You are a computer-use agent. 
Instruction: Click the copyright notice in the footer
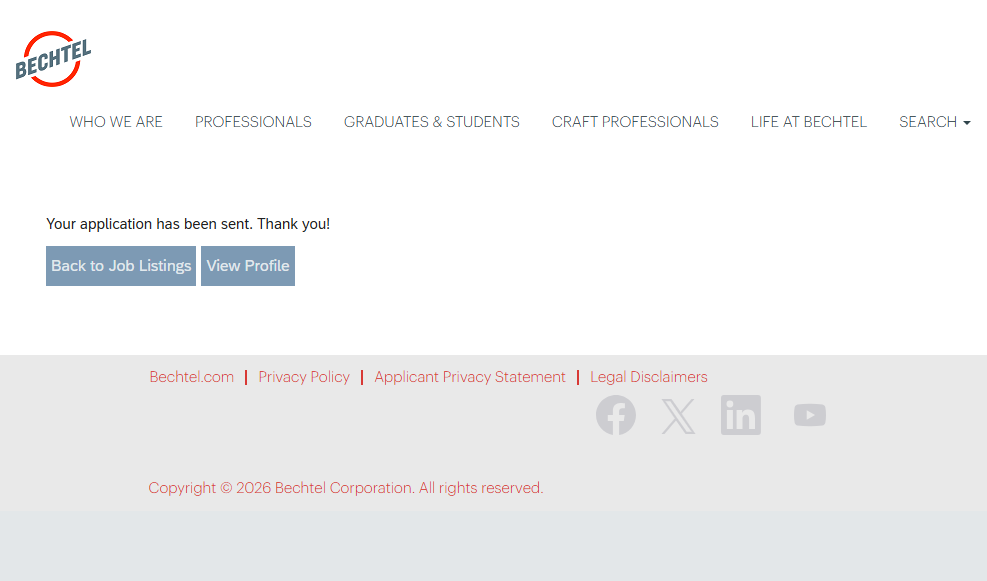click(x=346, y=488)
